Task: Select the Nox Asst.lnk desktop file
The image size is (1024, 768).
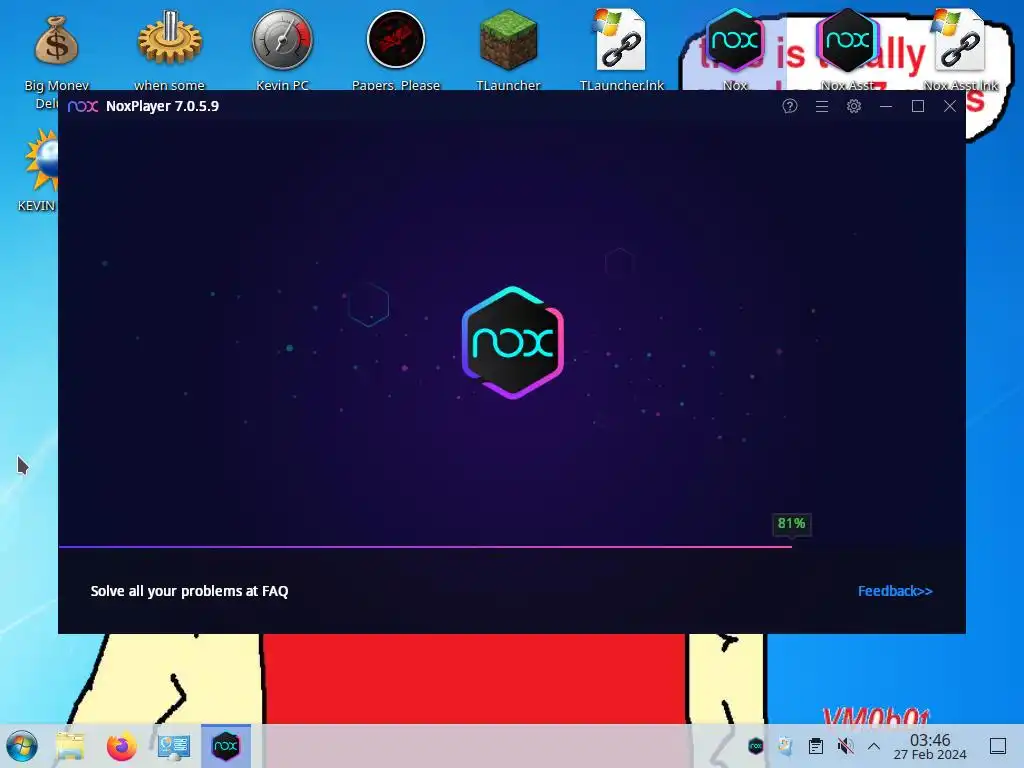Action: [x=959, y=40]
